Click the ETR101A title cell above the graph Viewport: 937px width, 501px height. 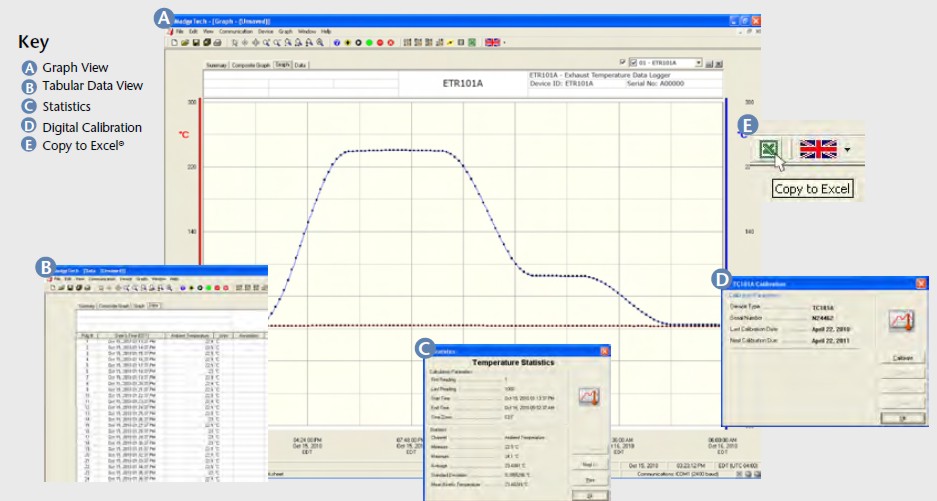click(463, 83)
